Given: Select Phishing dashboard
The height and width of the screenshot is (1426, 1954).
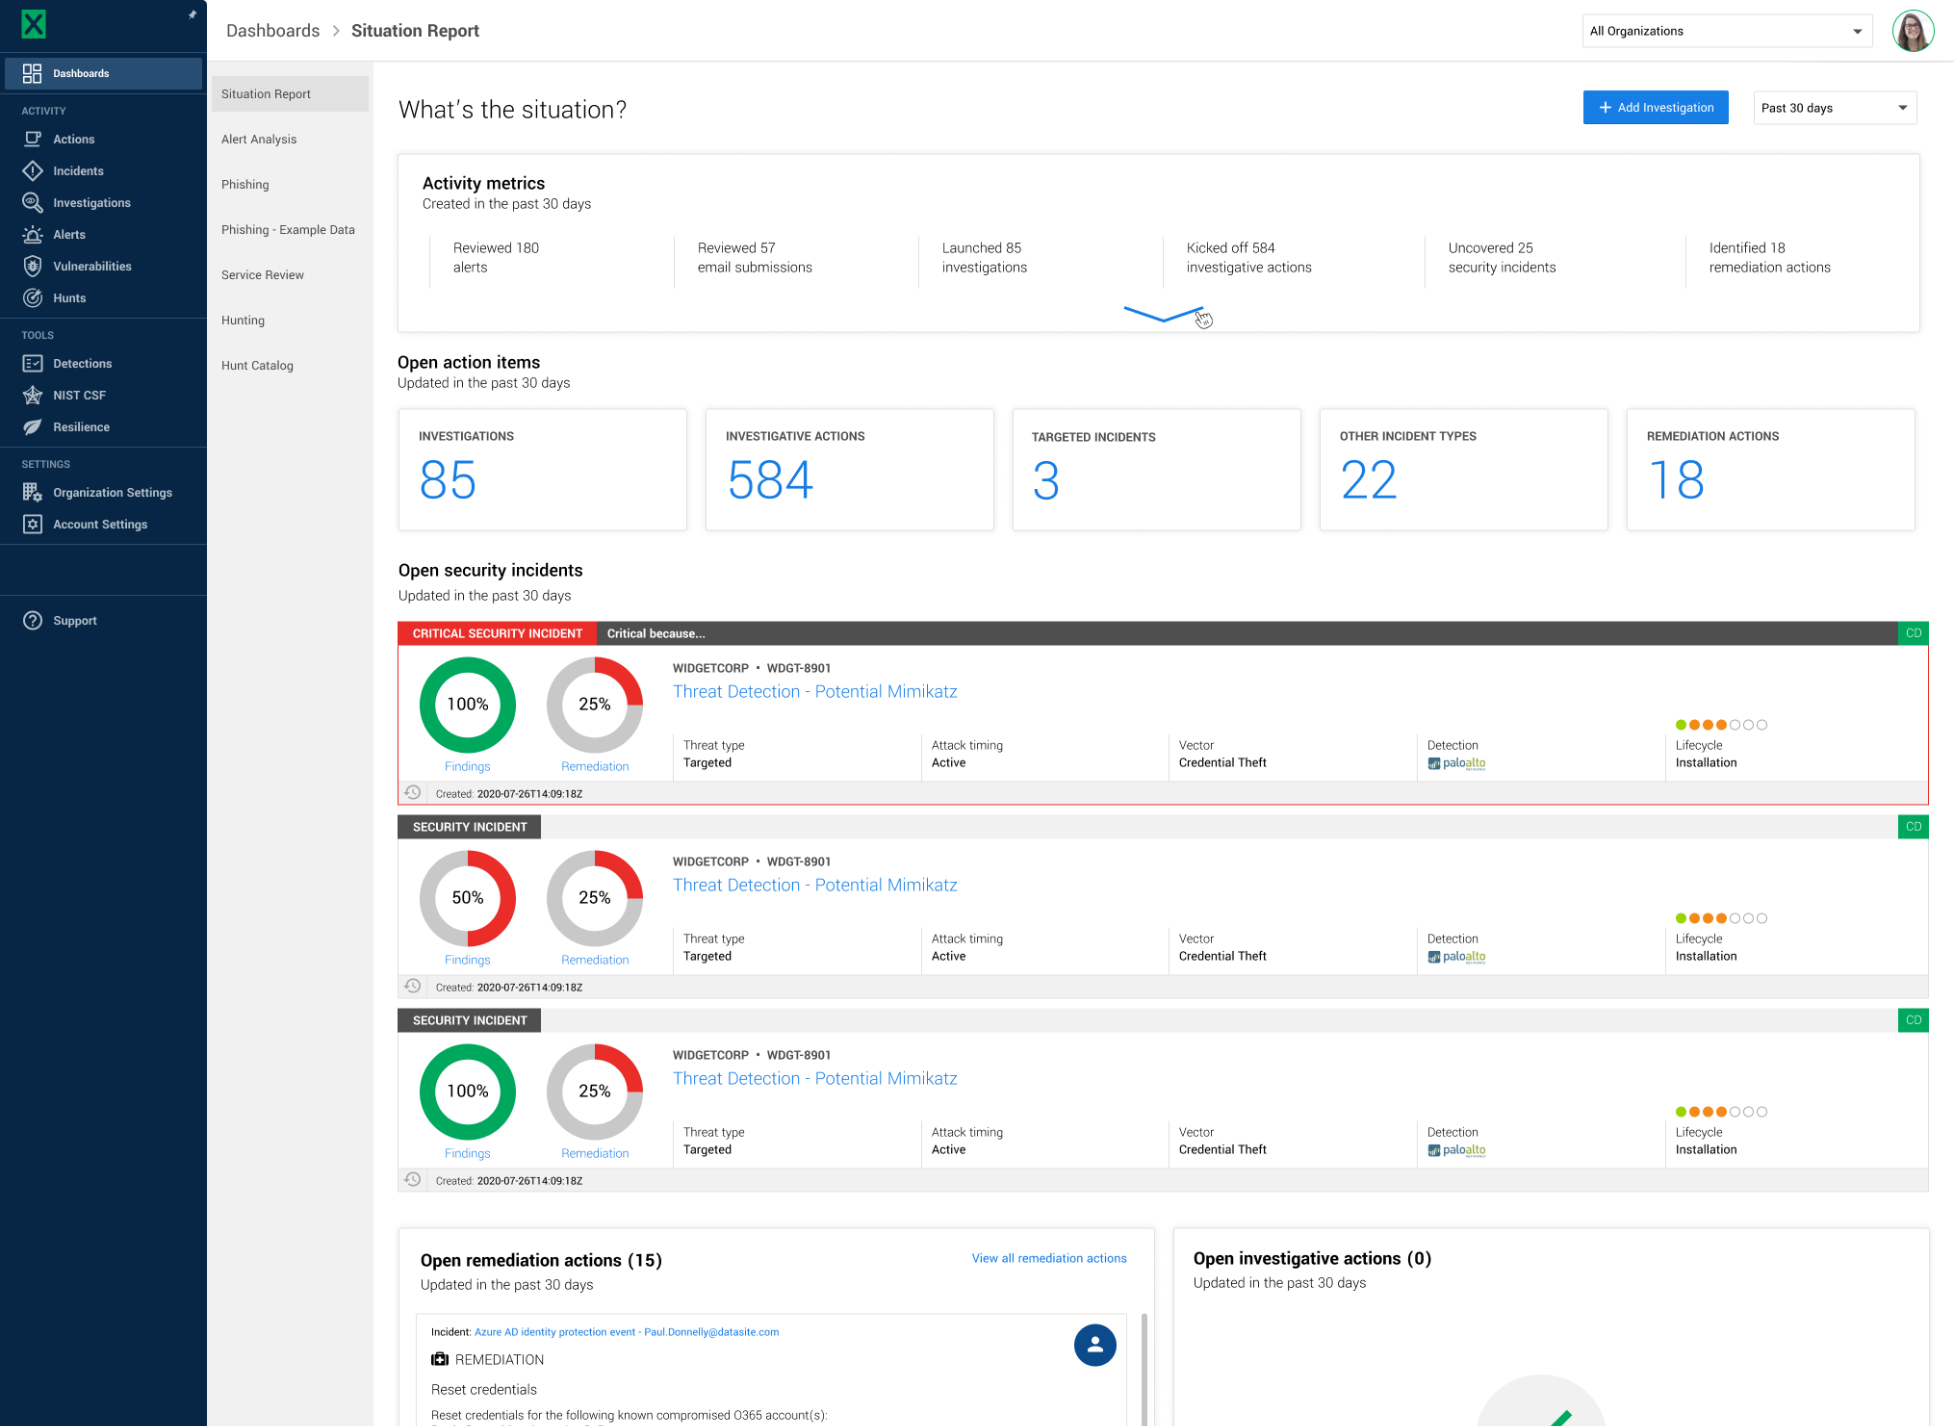Looking at the screenshot, I should [245, 184].
